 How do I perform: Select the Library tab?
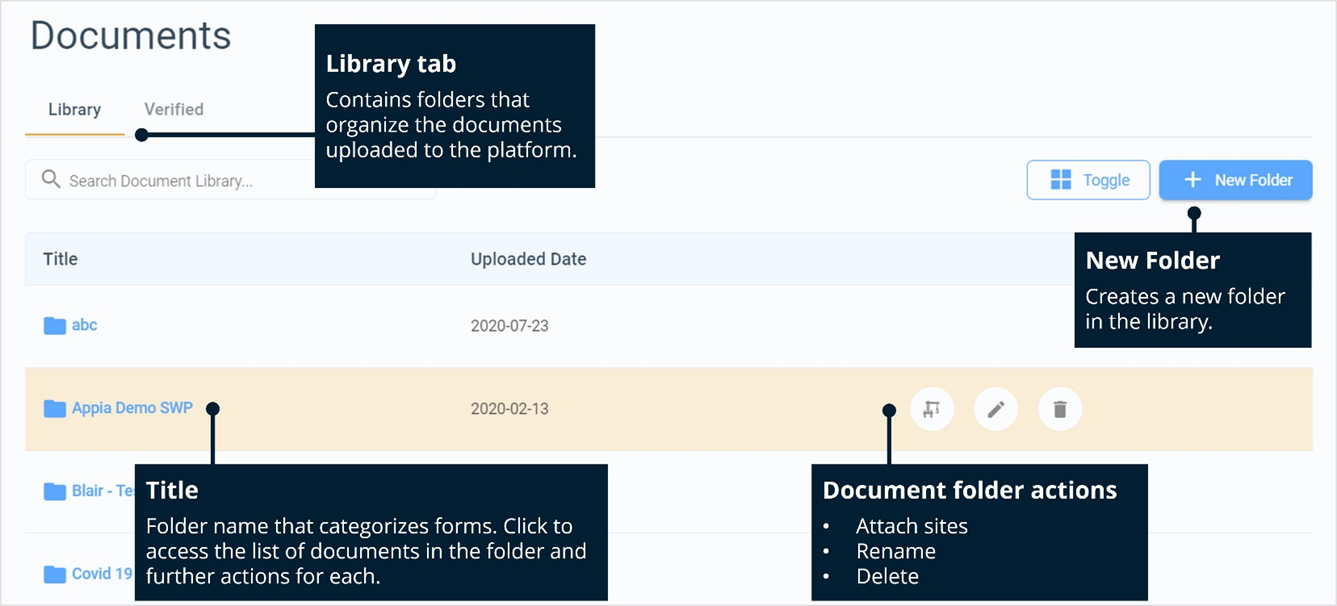(x=74, y=109)
